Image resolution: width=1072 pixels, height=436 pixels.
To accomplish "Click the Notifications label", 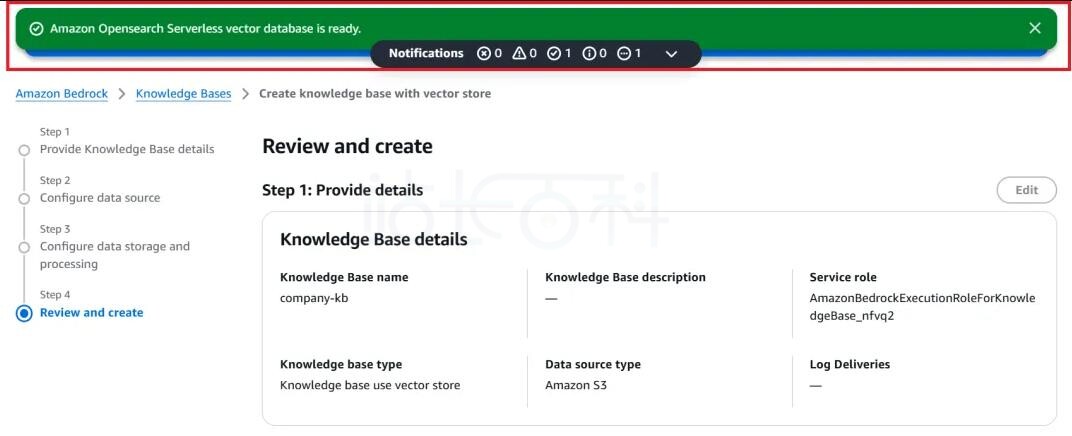I will (x=426, y=53).
